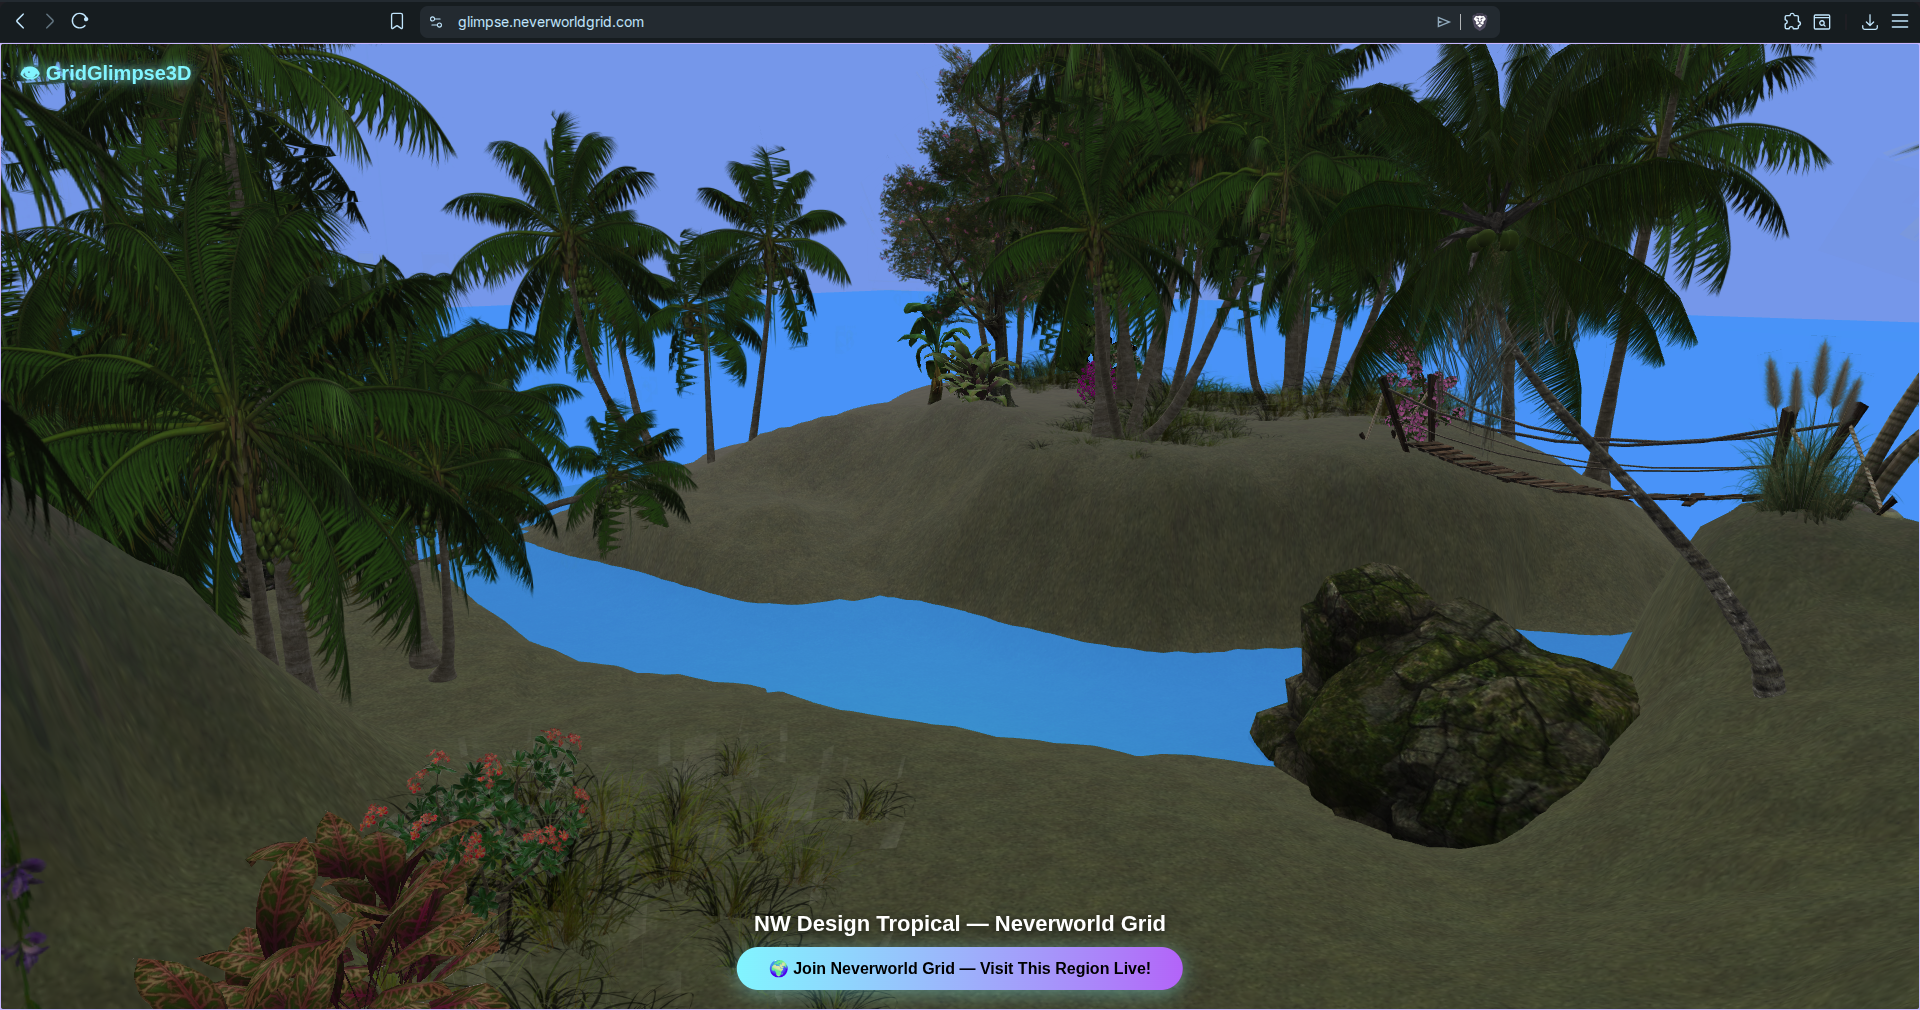Viewport: 1920px width, 1010px height.
Task: Click the NW Design Tropical — Neverworld Grid title
Action: 960,923
